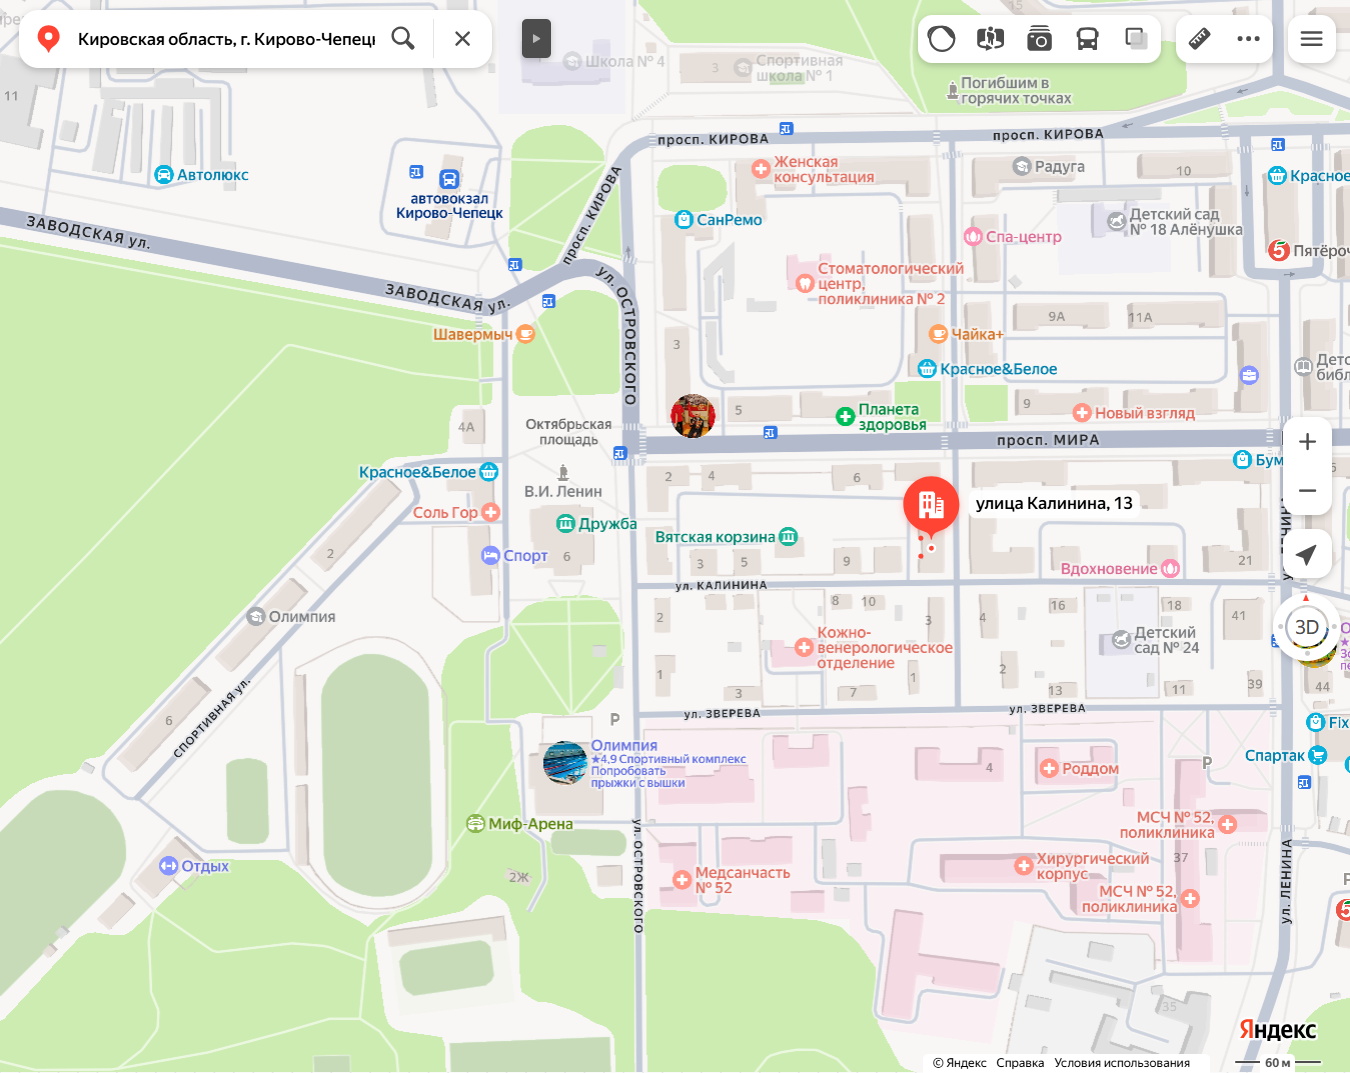Image resolution: width=1350 pixels, height=1073 pixels.
Task: Open the Планета здоровья pharmacy marker
Action: pos(845,416)
